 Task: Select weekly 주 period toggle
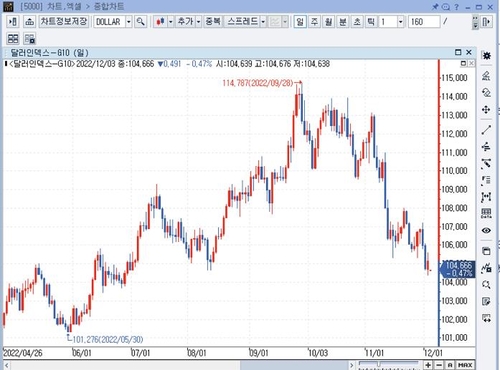click(314, 22)
